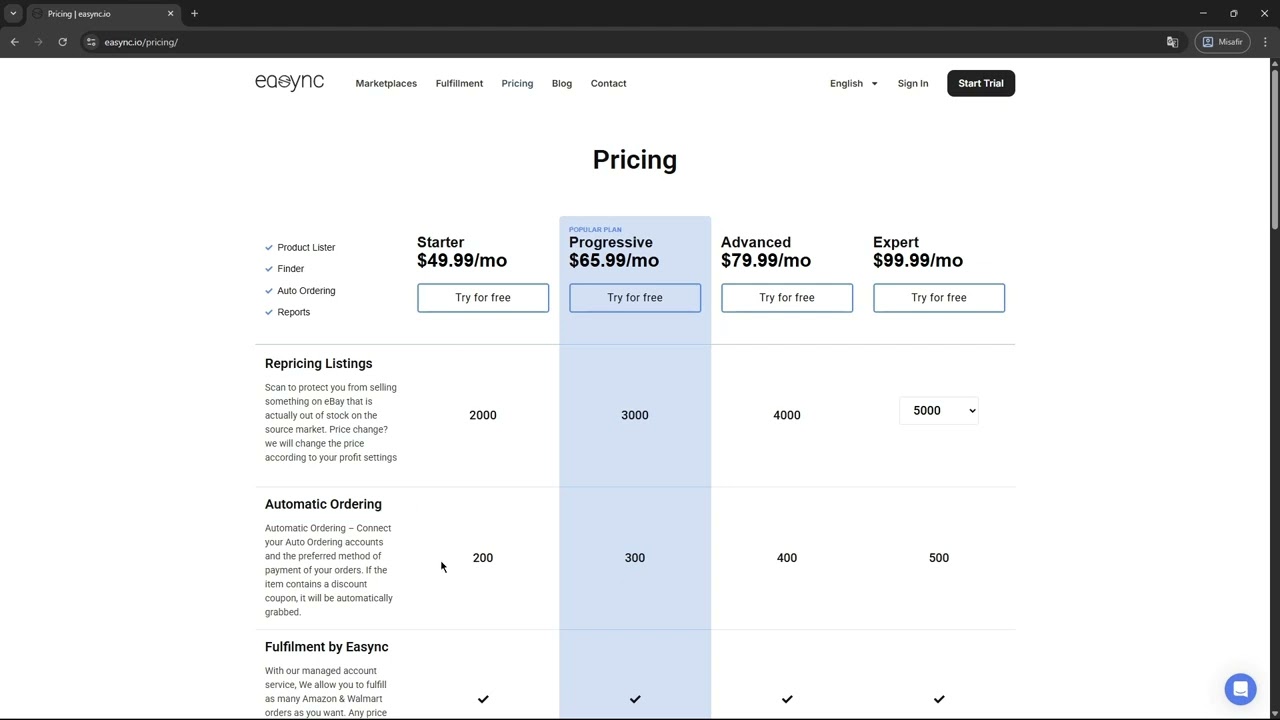Click the easync logo
1280x720 pixels.
coord(289,82)
